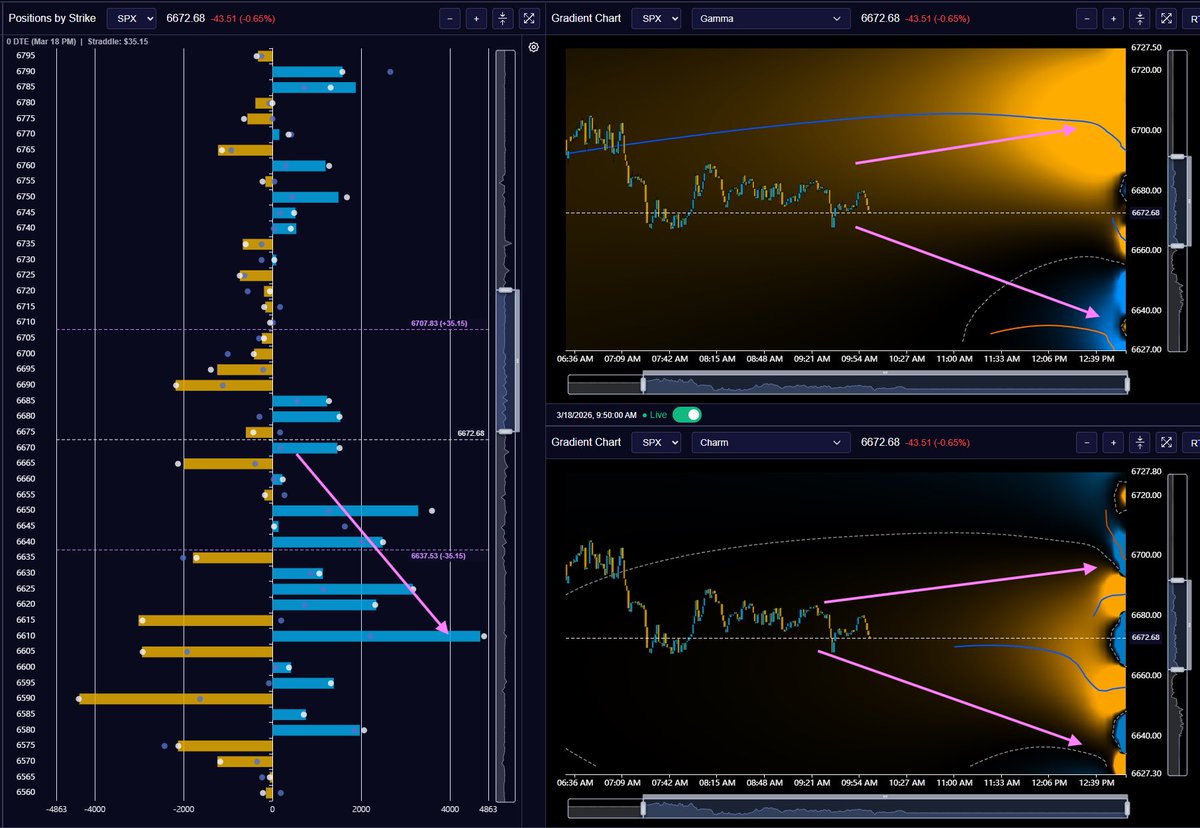Grab lower handle of the strike range slider
Viewport: 1200px width, 828px height.
(x=506, y=431)
